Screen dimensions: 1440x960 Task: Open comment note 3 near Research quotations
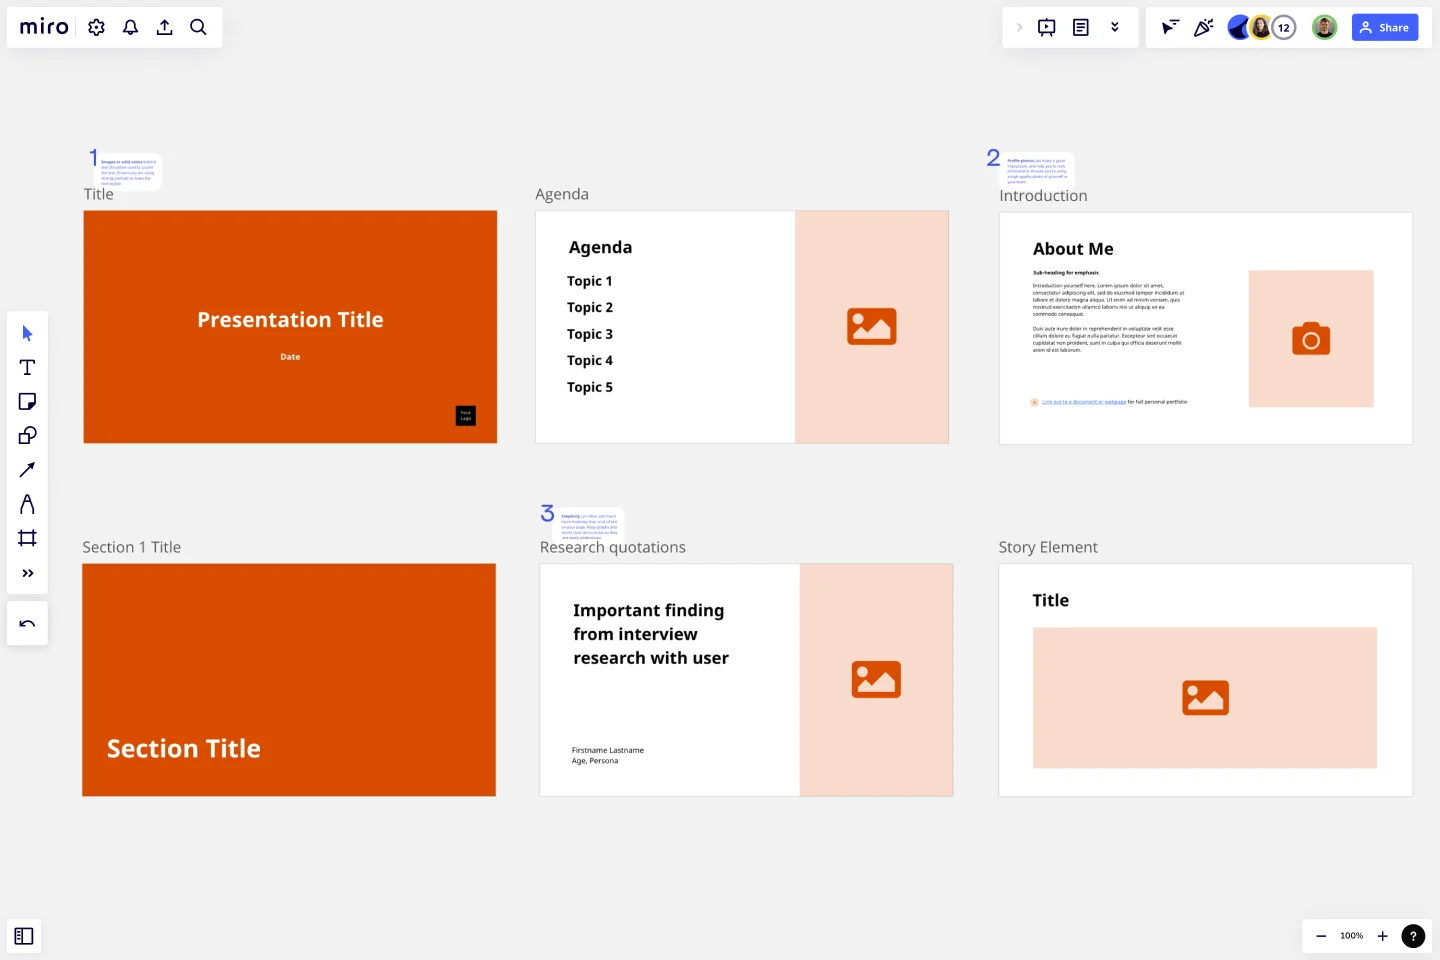click(x=590, y=525)
